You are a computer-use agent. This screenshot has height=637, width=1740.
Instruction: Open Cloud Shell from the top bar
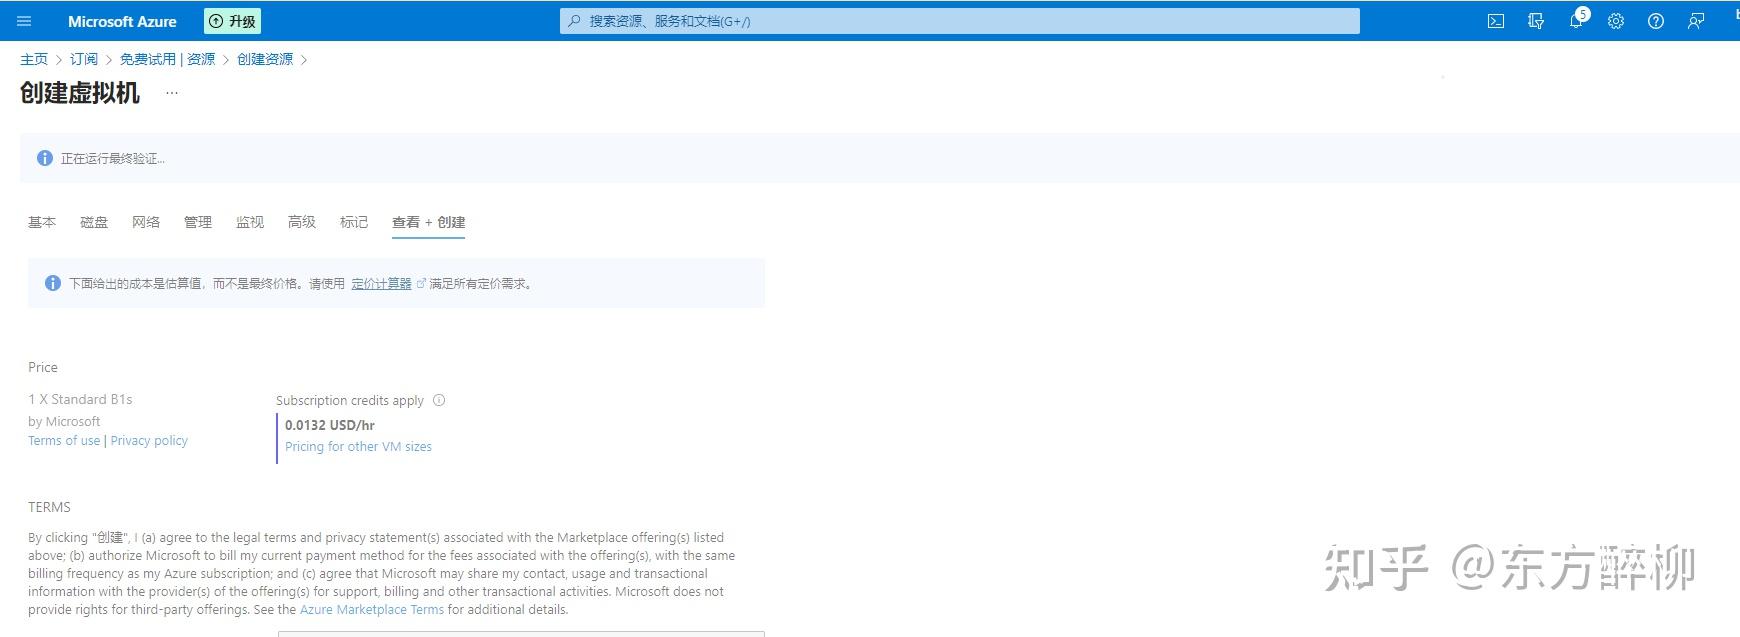pos(1496,21)
